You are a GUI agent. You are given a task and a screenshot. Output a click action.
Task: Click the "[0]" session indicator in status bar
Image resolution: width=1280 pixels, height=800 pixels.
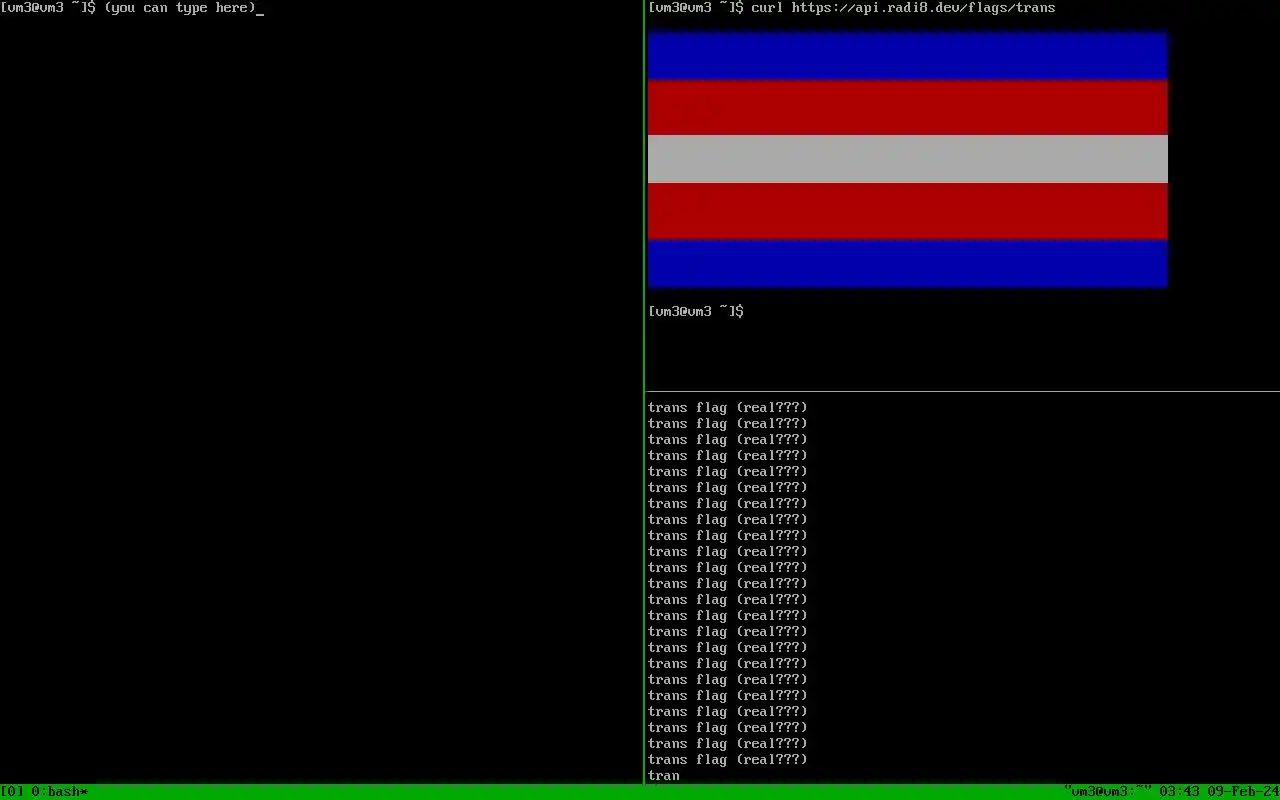12,792
